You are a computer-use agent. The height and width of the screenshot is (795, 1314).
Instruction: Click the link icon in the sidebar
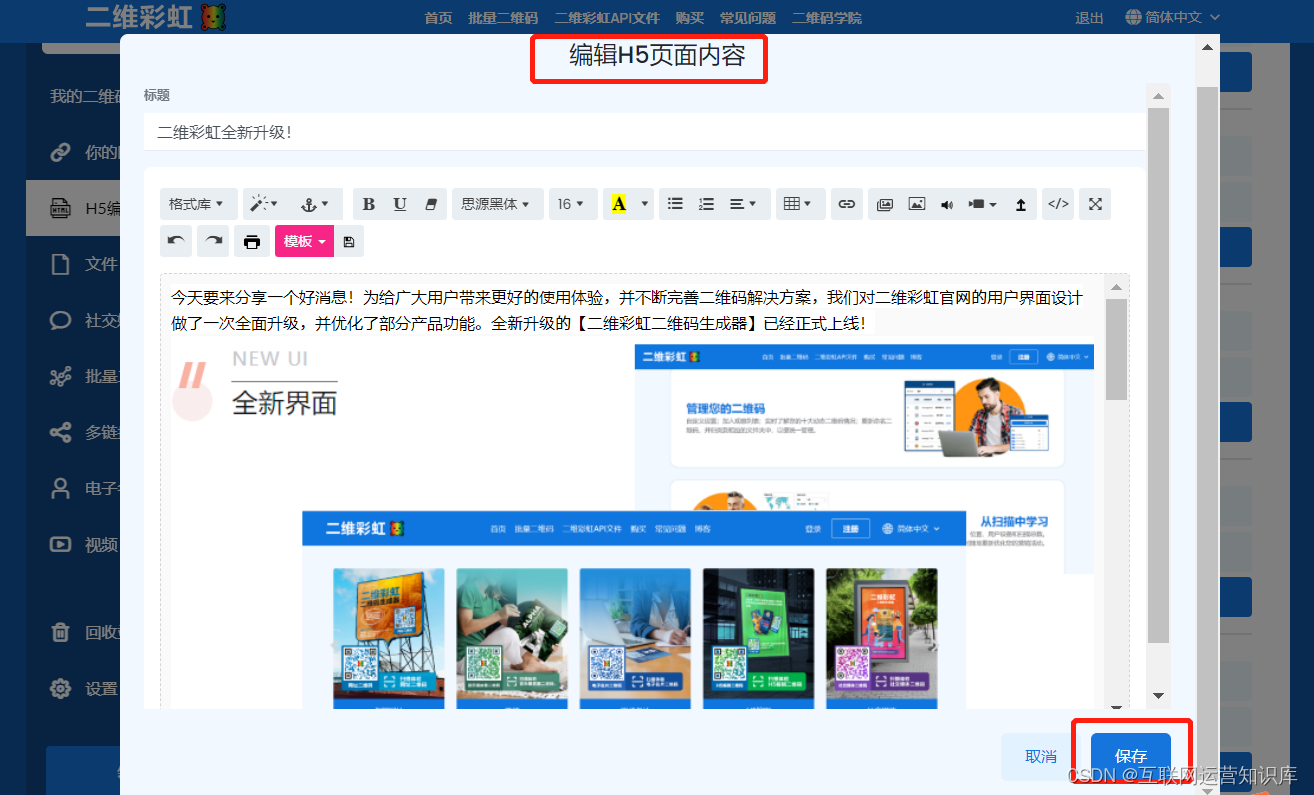[x=61, y=153]
